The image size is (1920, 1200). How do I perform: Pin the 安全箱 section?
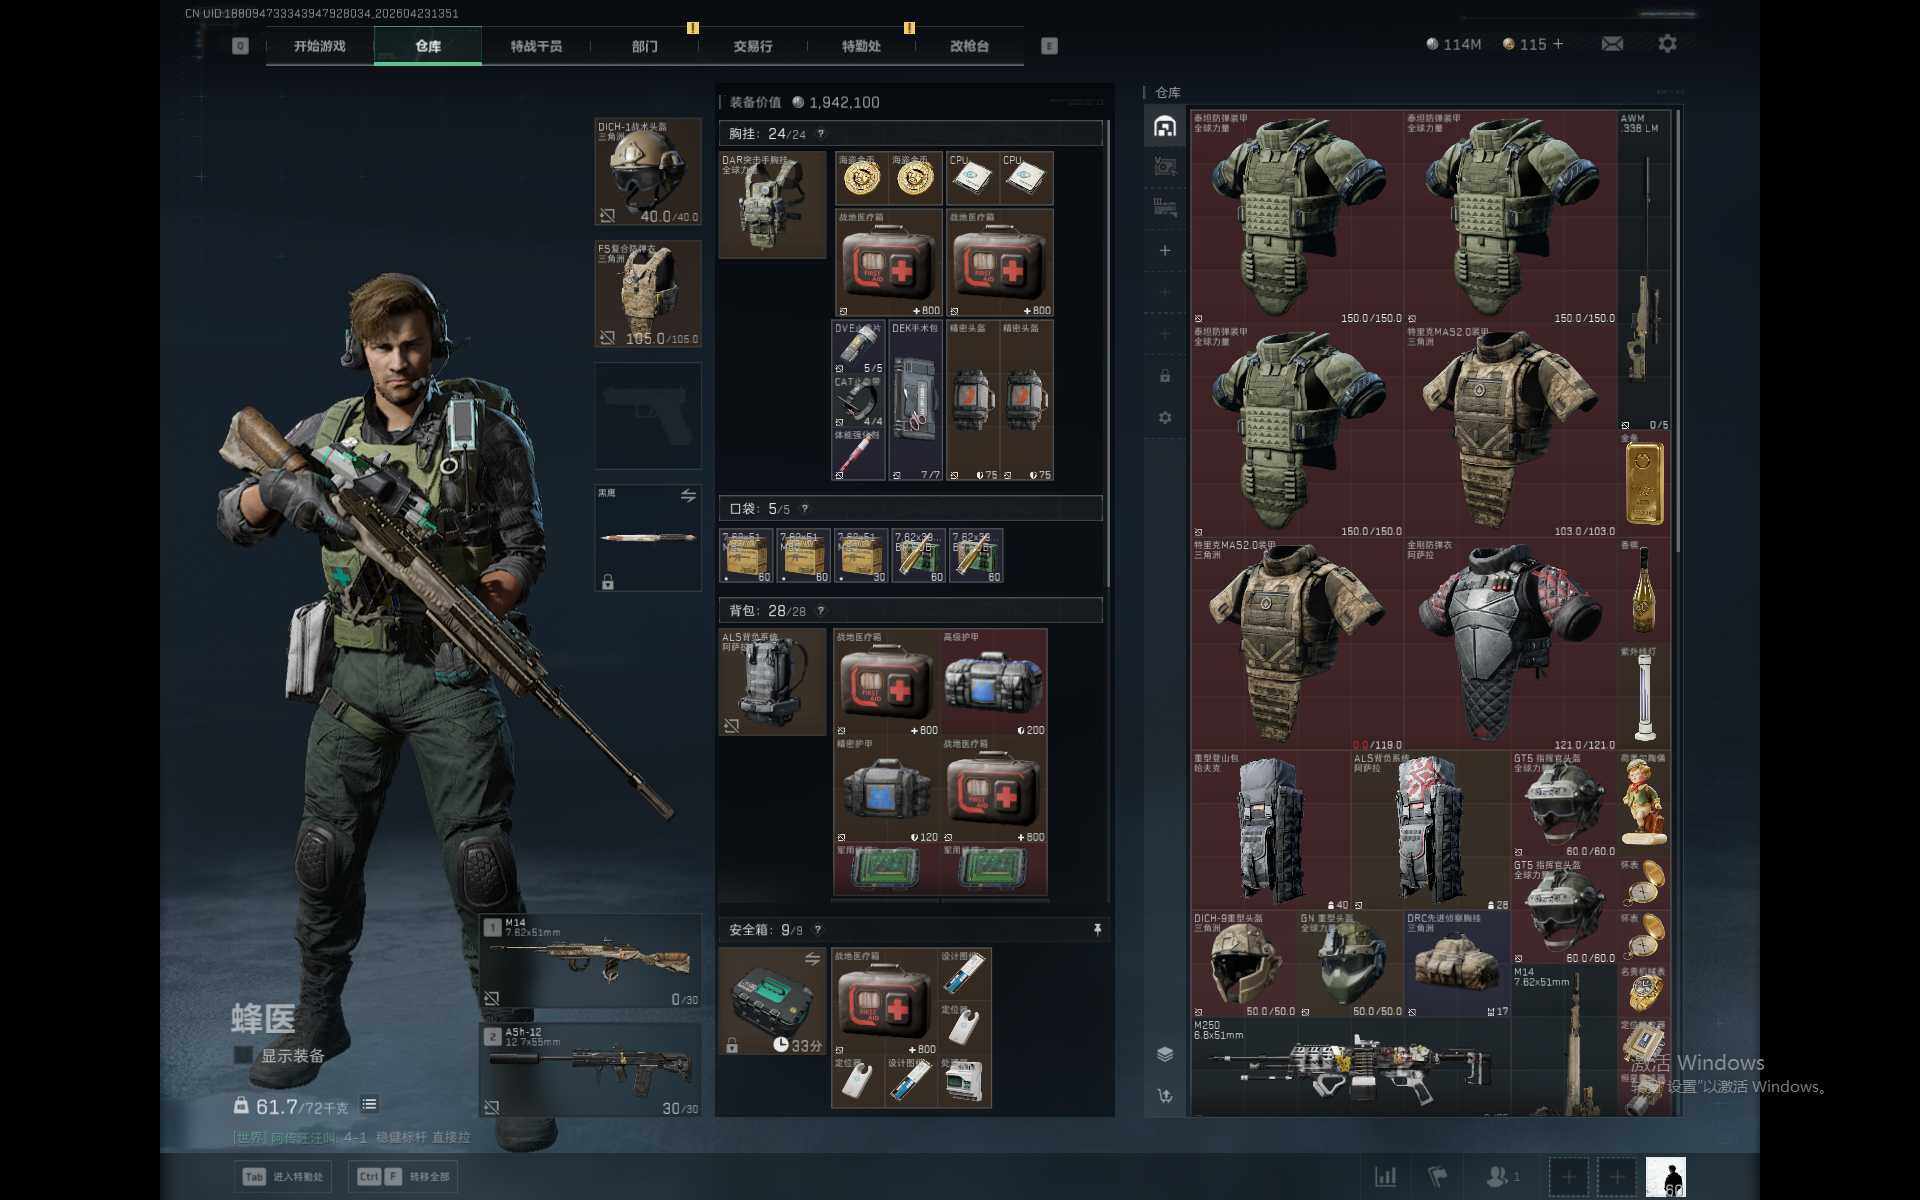coord(1097,930)
